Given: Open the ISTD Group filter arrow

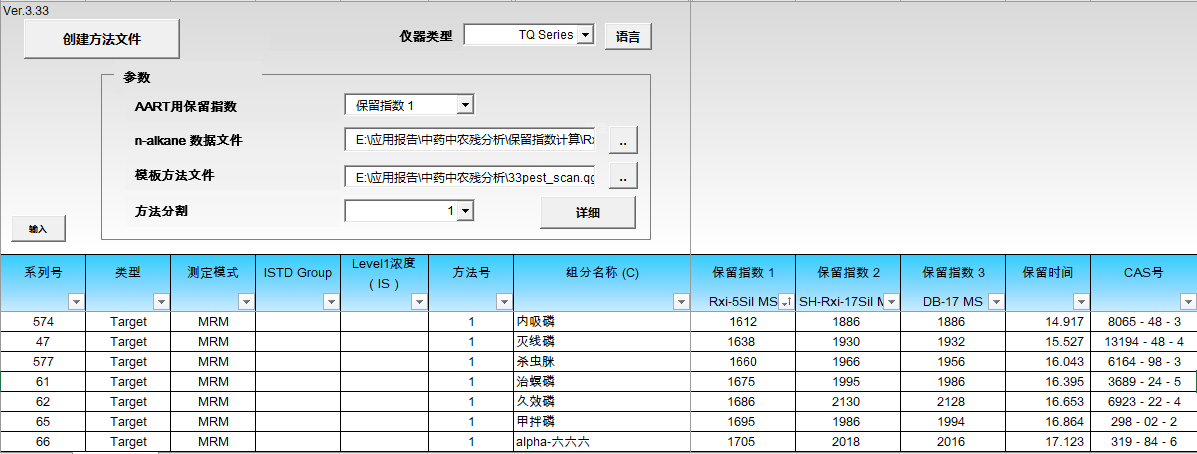Looking at the screenshot, I should (331, 301).
